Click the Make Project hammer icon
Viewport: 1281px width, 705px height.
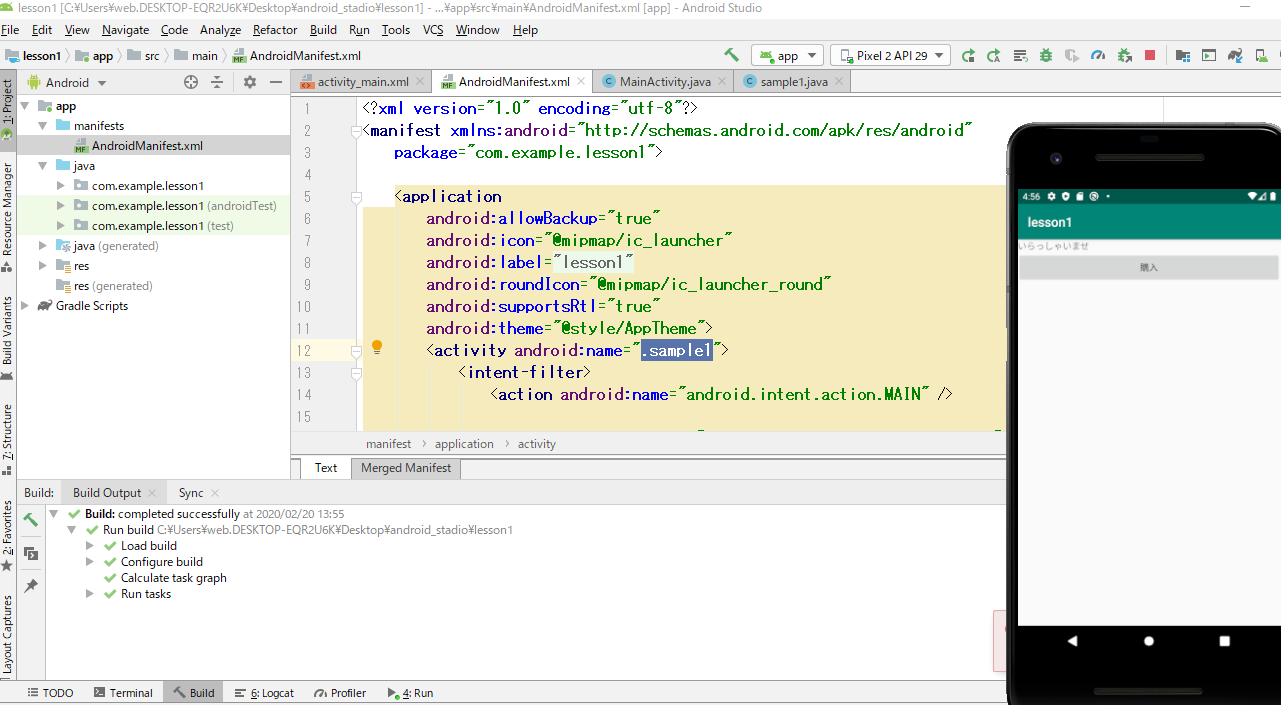[732, 56]
